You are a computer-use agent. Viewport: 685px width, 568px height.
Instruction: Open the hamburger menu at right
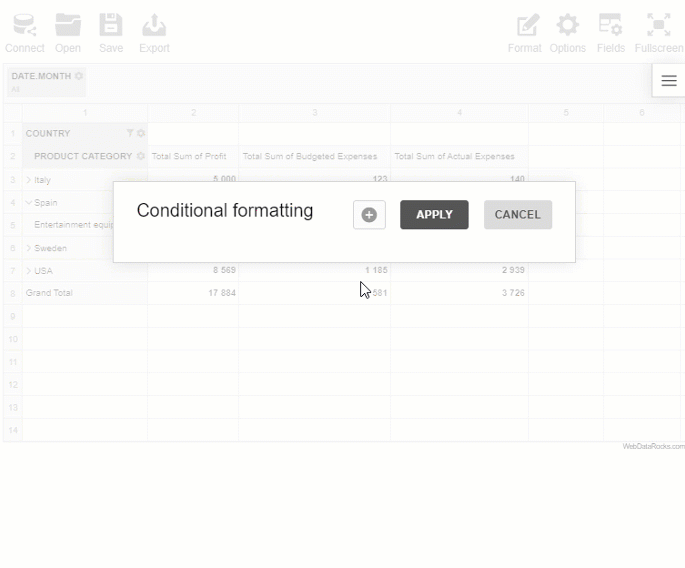pos(669,80)
